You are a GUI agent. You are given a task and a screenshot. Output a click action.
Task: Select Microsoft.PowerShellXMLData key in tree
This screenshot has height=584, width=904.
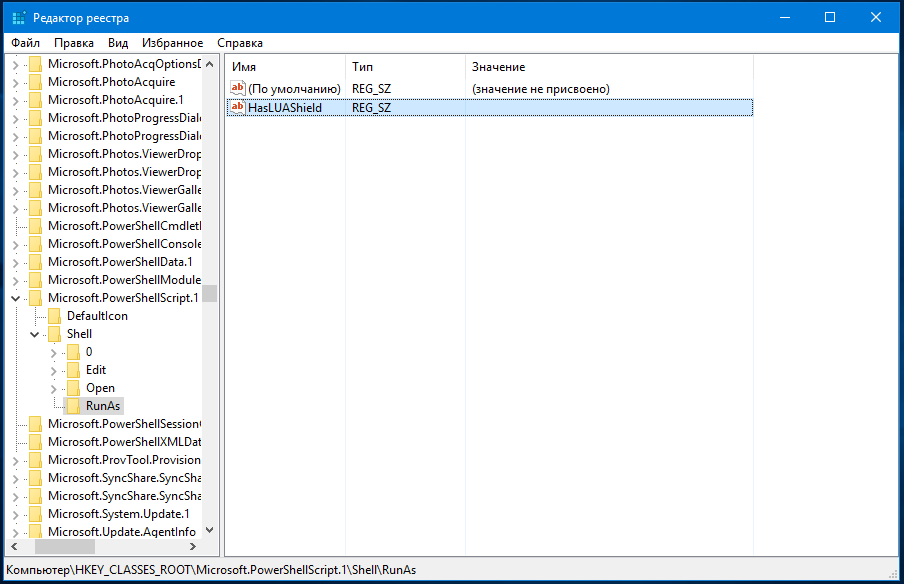point(125,442)
